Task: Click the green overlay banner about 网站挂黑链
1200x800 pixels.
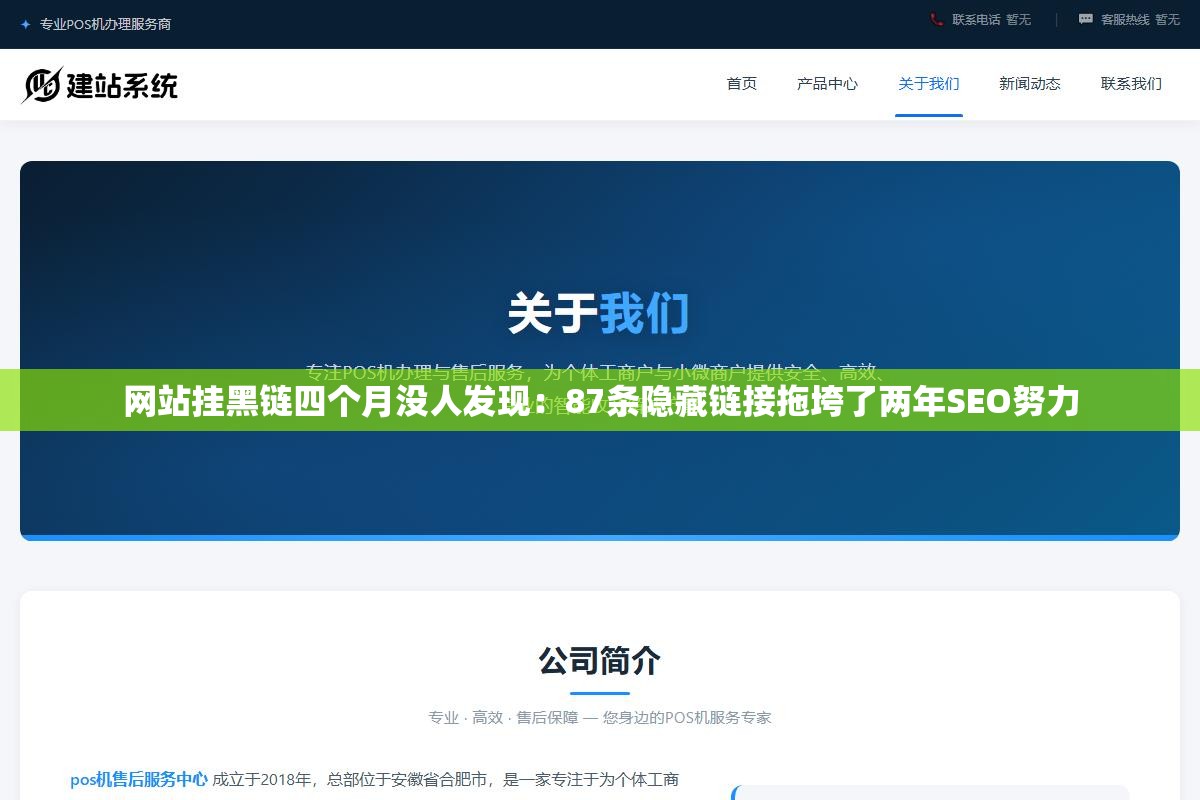Action: pos(600,400)
